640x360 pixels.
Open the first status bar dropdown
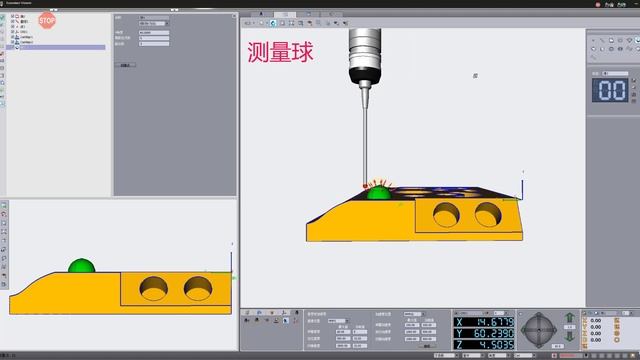pyautogui.click(x=446, y=356)
